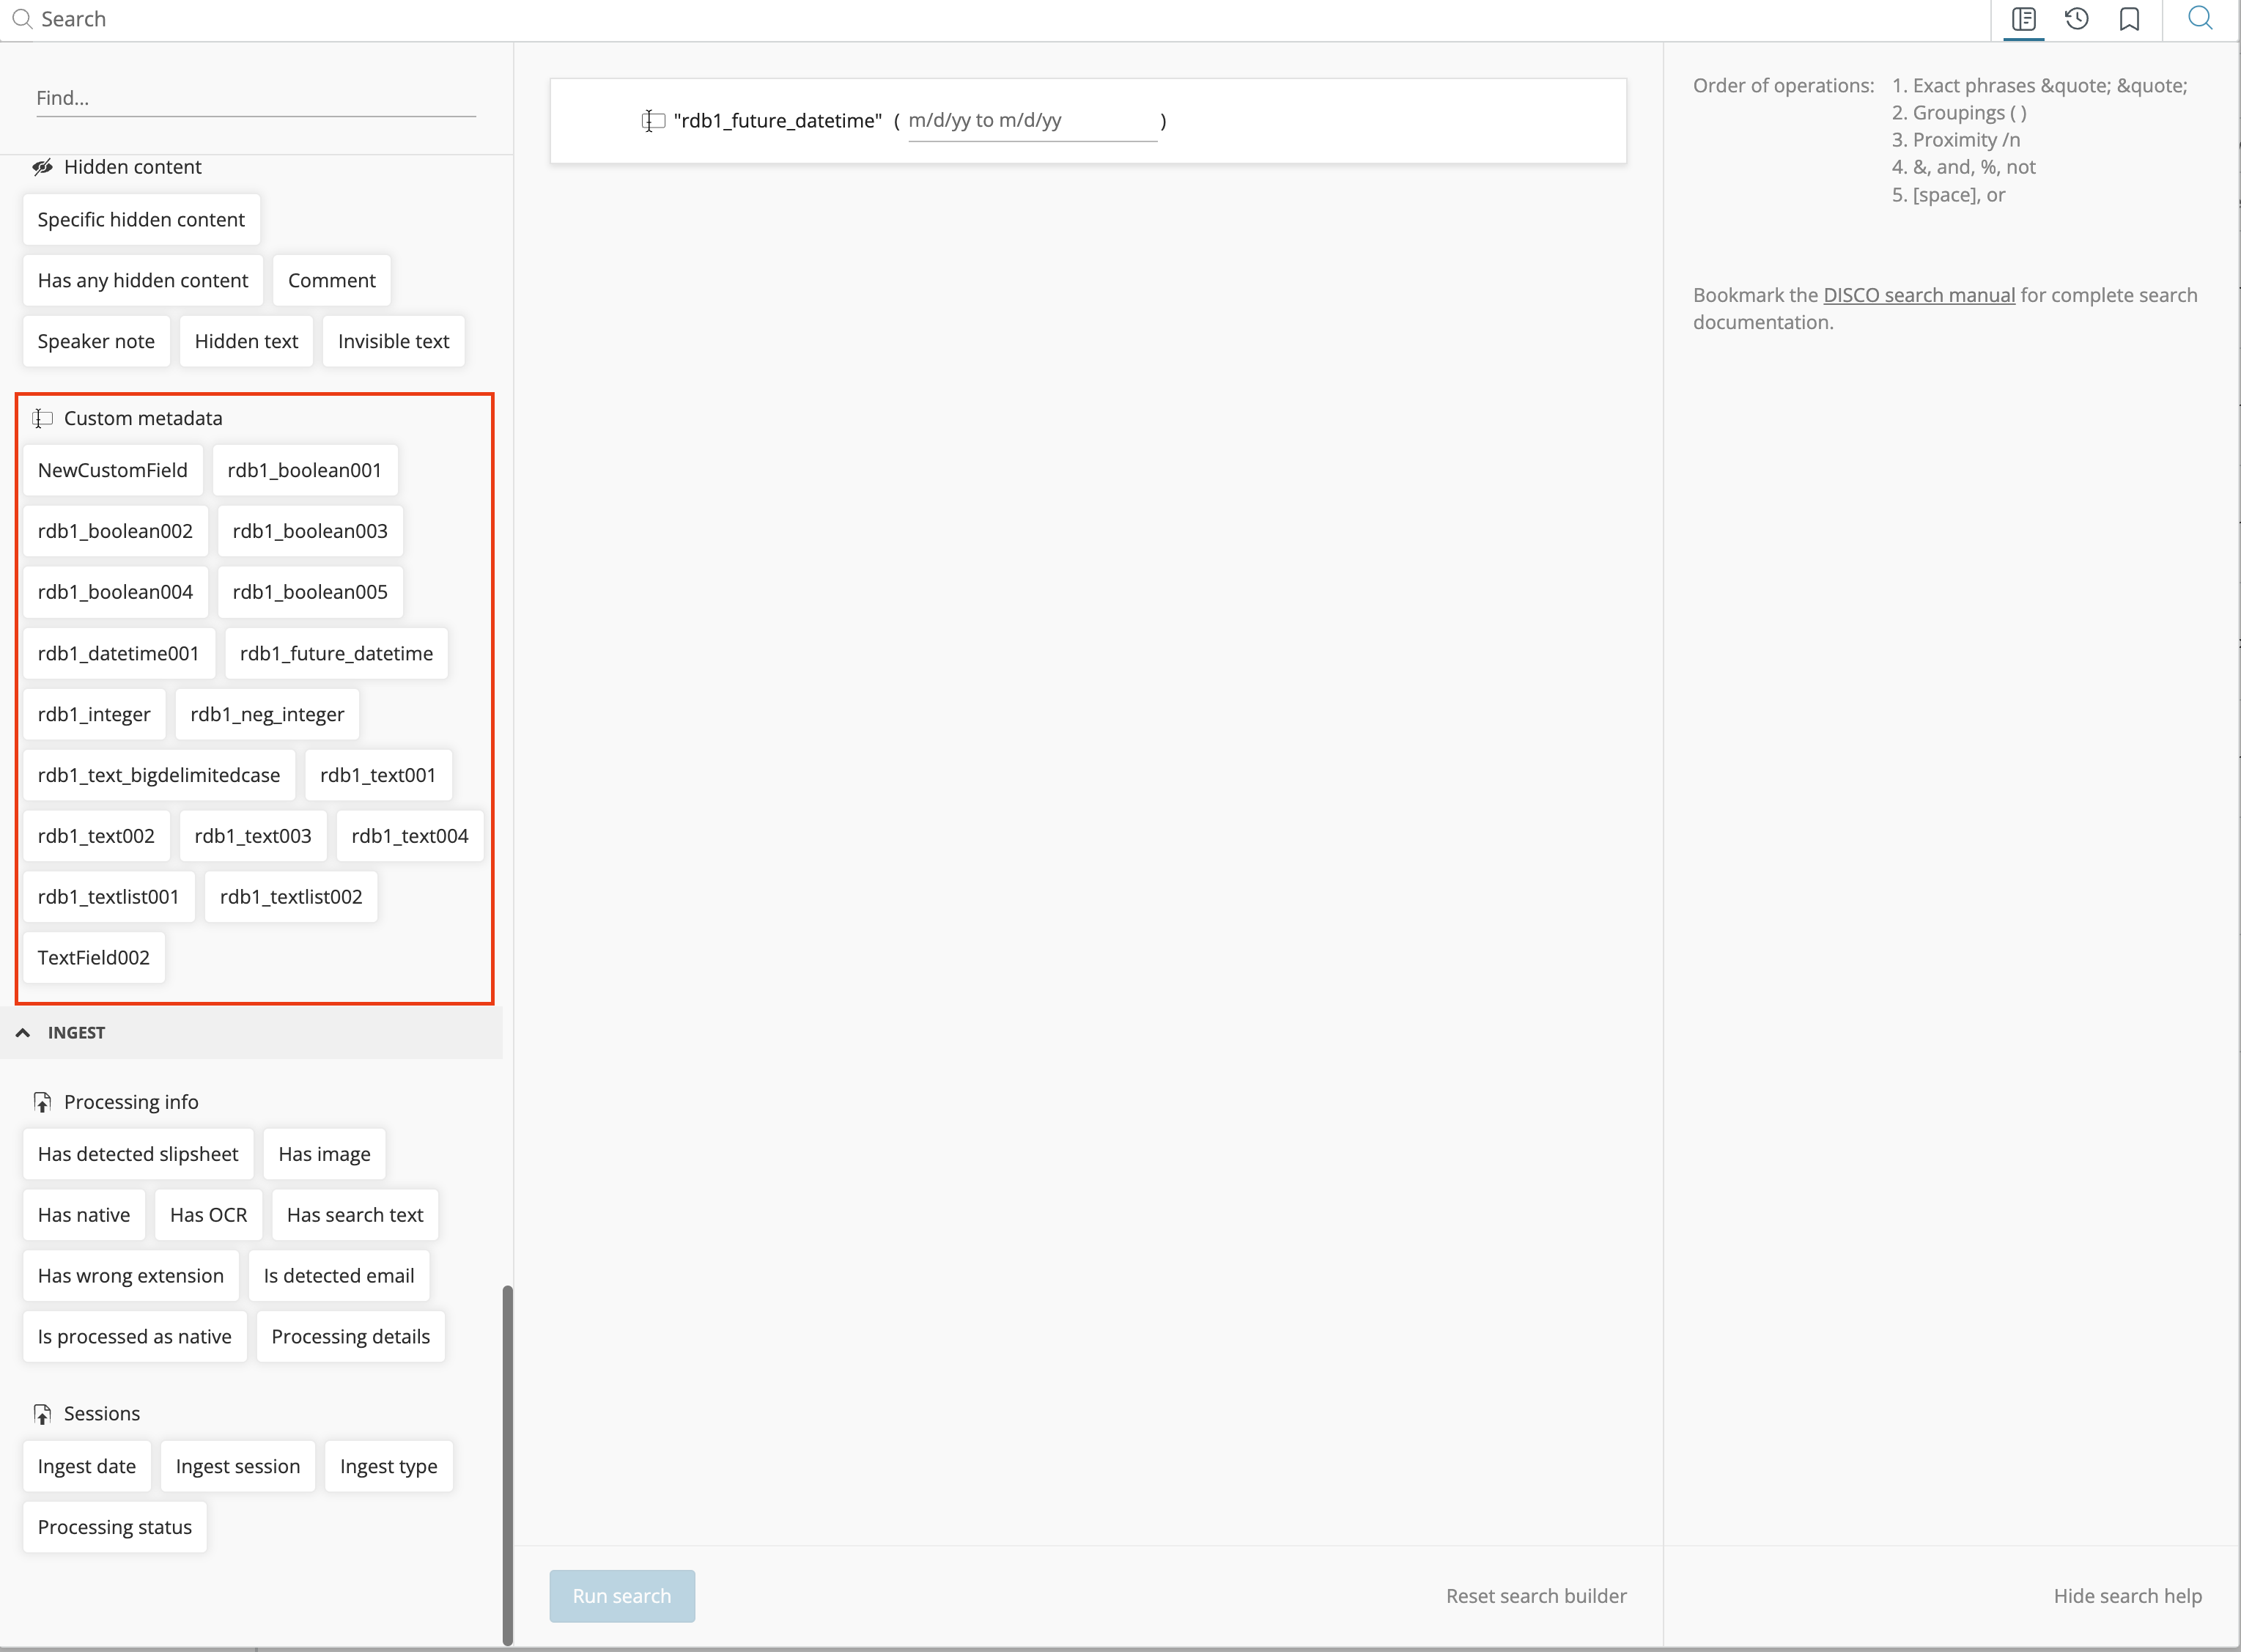2241x1652 pixels.
Task: Add the Ingest session filter
Action: tap(238, 1467)
